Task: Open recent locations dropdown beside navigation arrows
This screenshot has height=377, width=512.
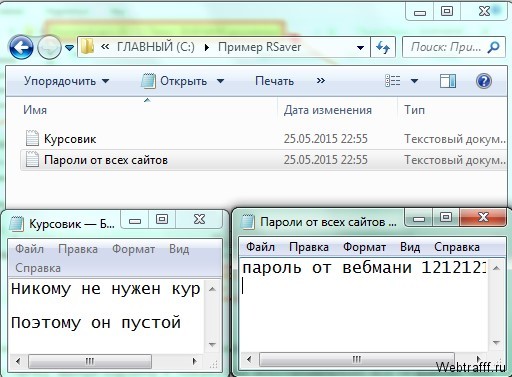Action: pos(69,48)
